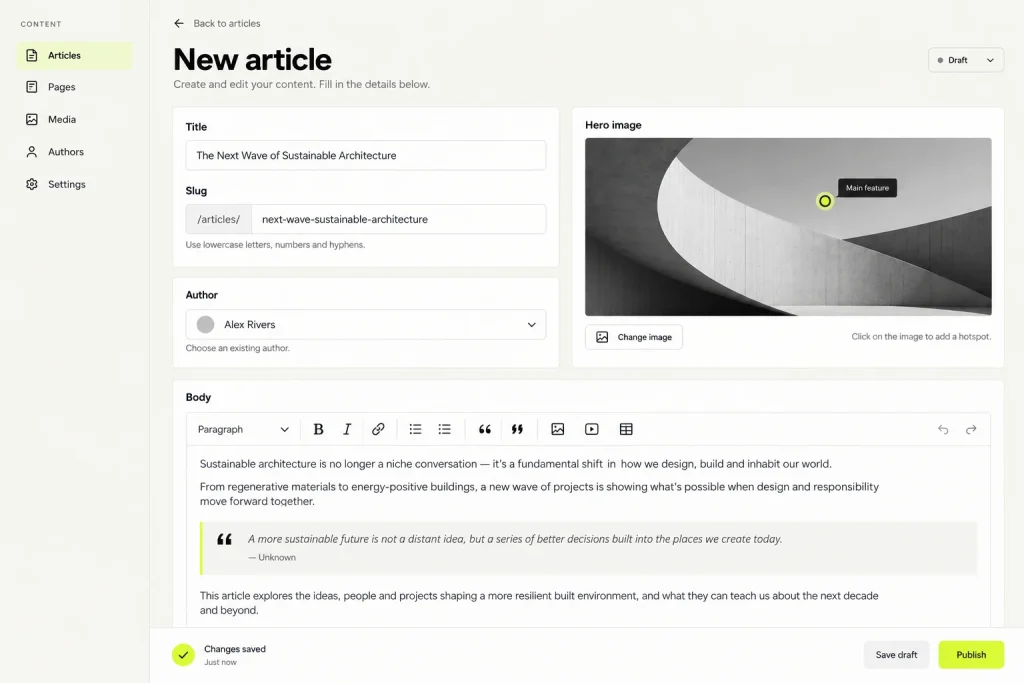1024x683 pixels.
Task: Click paragraph starting 'From regenerative materials'
Action: click(539, 494)
